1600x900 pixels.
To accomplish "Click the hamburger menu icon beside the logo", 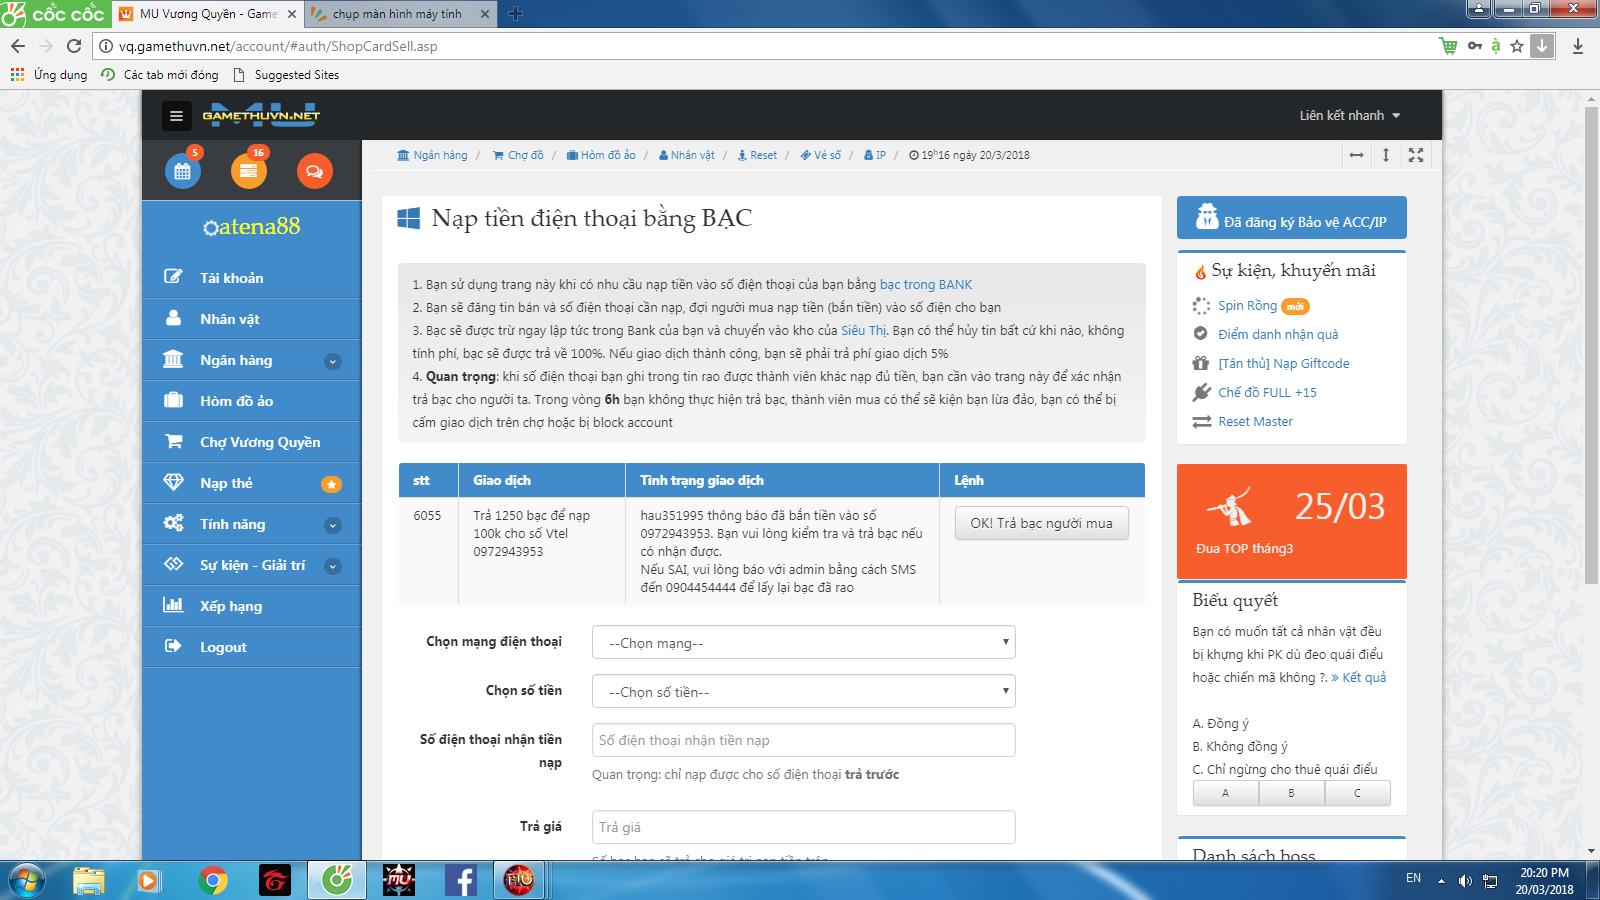I will click(x=176, y=116).
